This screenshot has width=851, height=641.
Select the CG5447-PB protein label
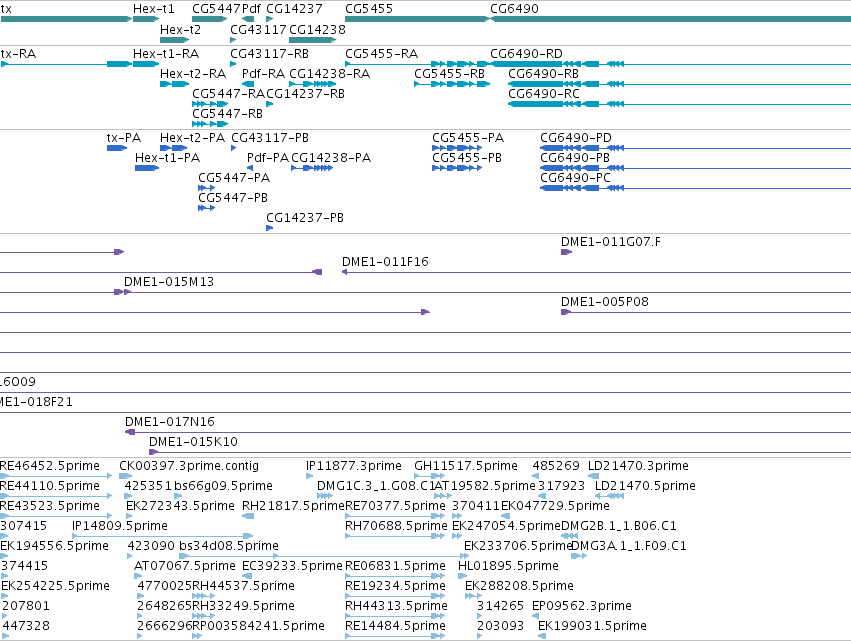click(233, 198)
